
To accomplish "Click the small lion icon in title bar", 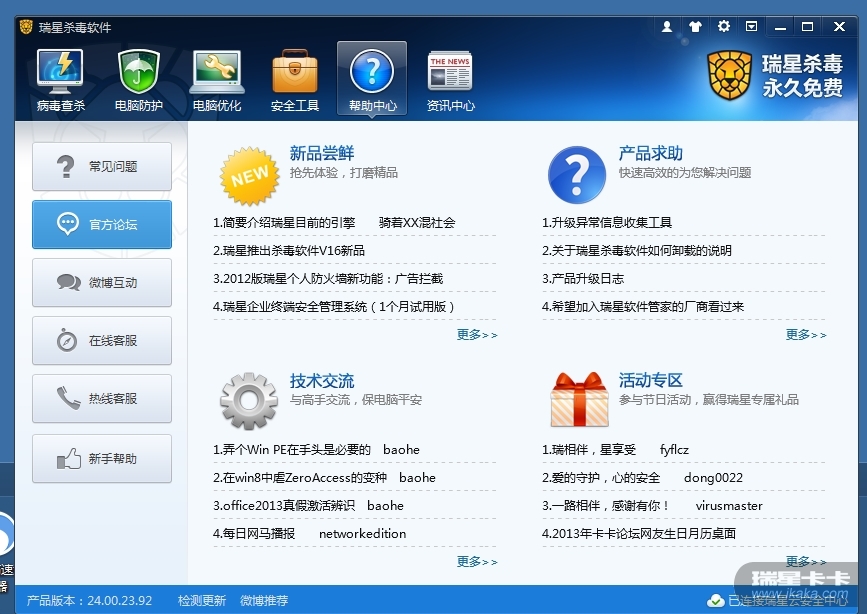I will coord(26,27).
